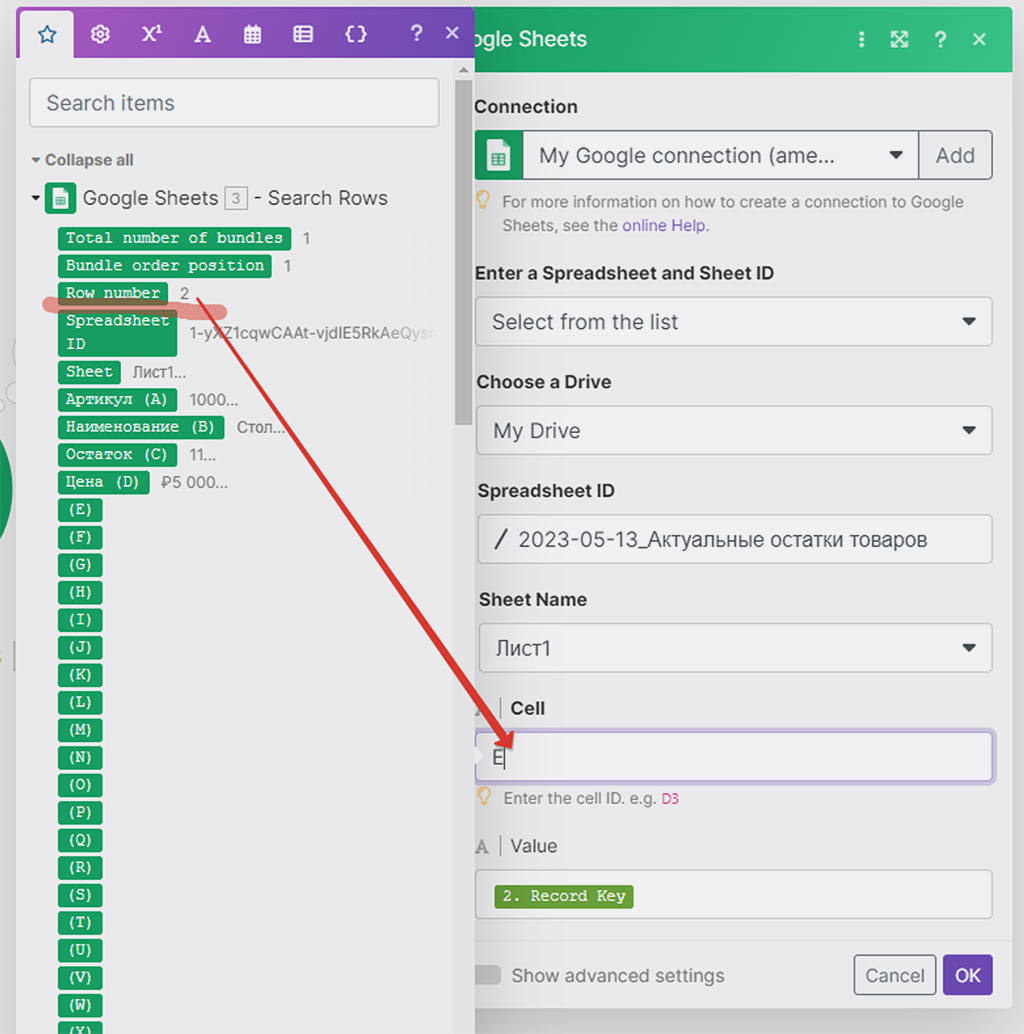Collapse the Google Sheets Search Rows group

click(36, 198)
